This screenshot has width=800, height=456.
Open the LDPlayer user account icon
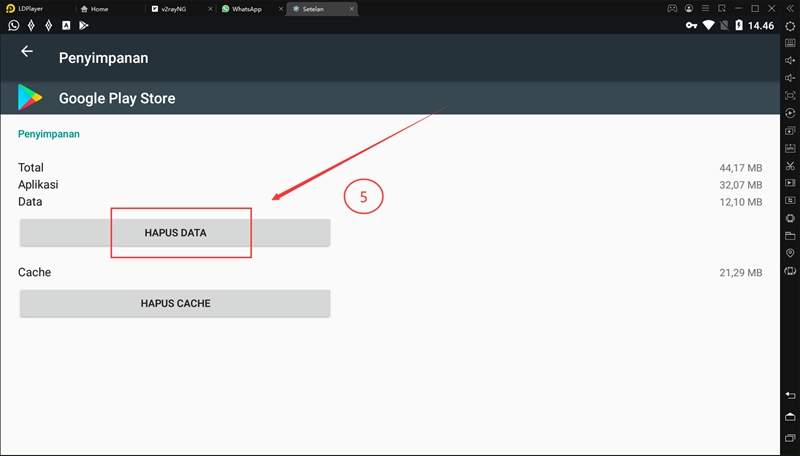[689, 8]
